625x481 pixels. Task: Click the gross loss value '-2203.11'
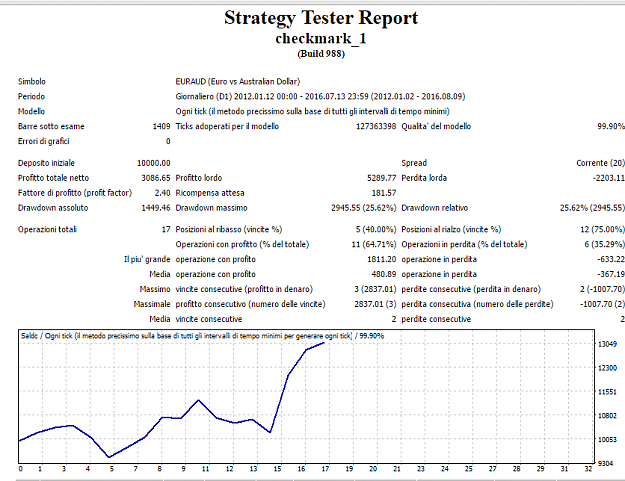pyautogui.click(x=609, y=178)
